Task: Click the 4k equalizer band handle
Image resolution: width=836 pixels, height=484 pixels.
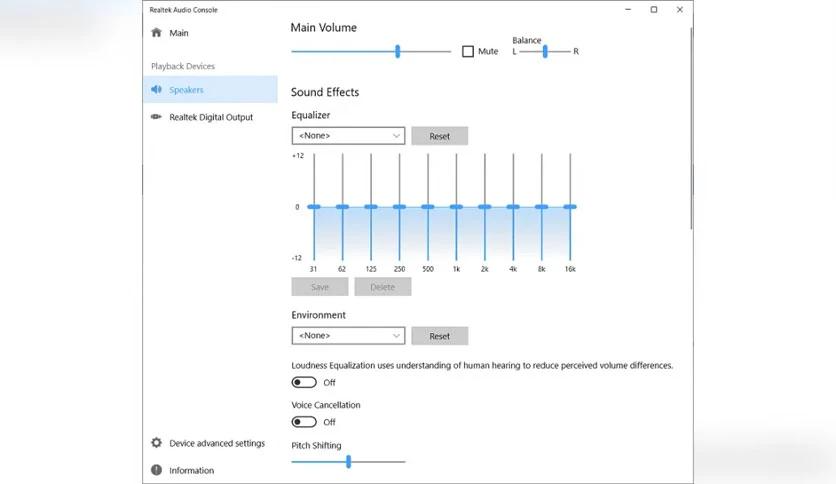Action: [x=513, y=207]
